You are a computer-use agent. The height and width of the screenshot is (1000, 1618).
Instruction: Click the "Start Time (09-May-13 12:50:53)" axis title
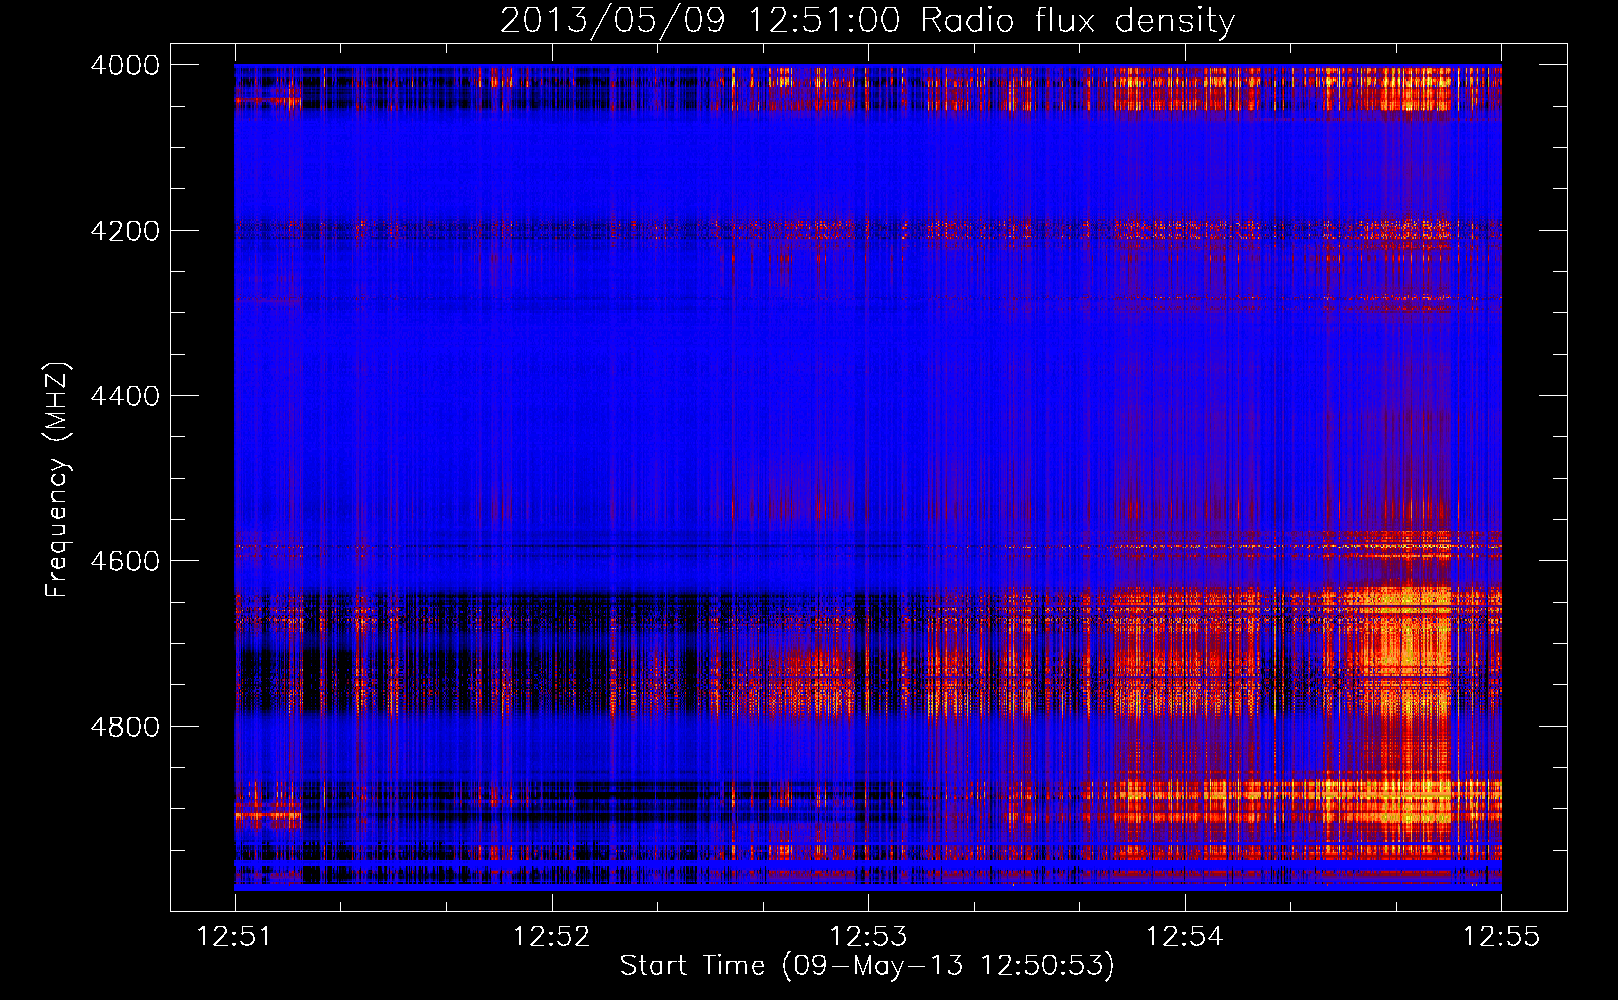(867, 966)
